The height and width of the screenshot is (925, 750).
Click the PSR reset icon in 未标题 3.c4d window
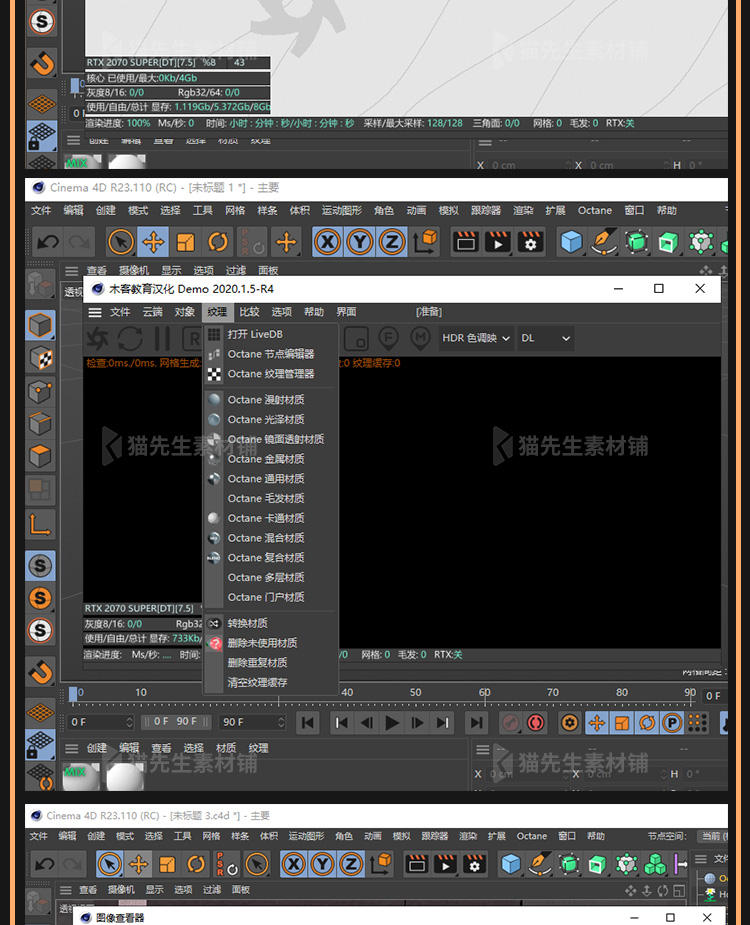(x=227, y=864)
